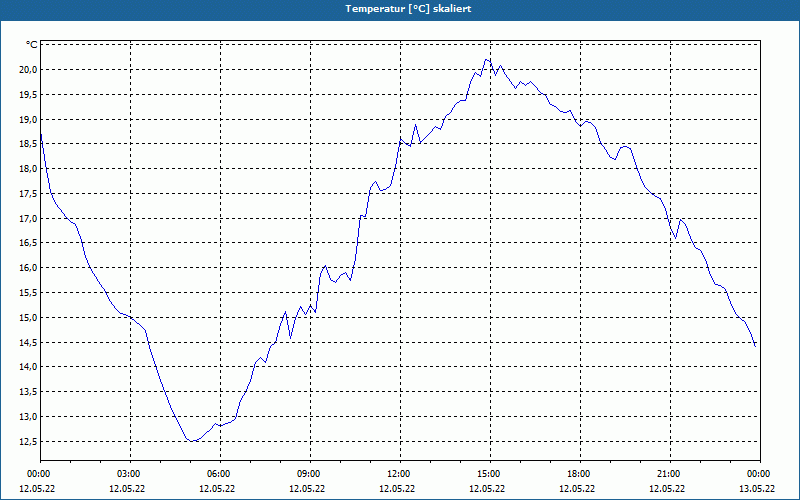Screen dimensions: 800x500
Task: Select the 14,0 y-axis label
Action: click(28, 367)
